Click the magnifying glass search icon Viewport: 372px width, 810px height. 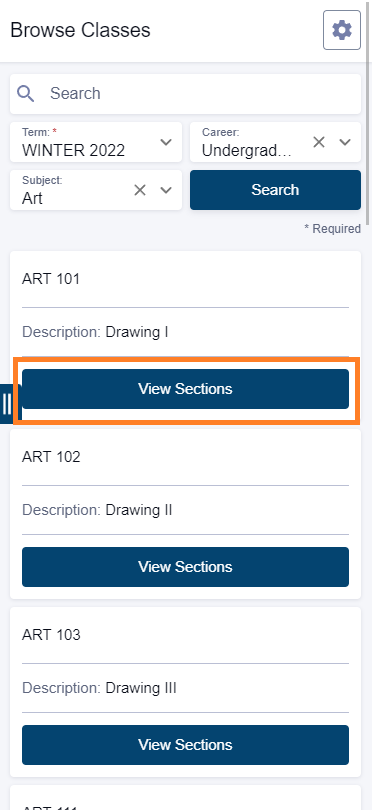(25, 94)
